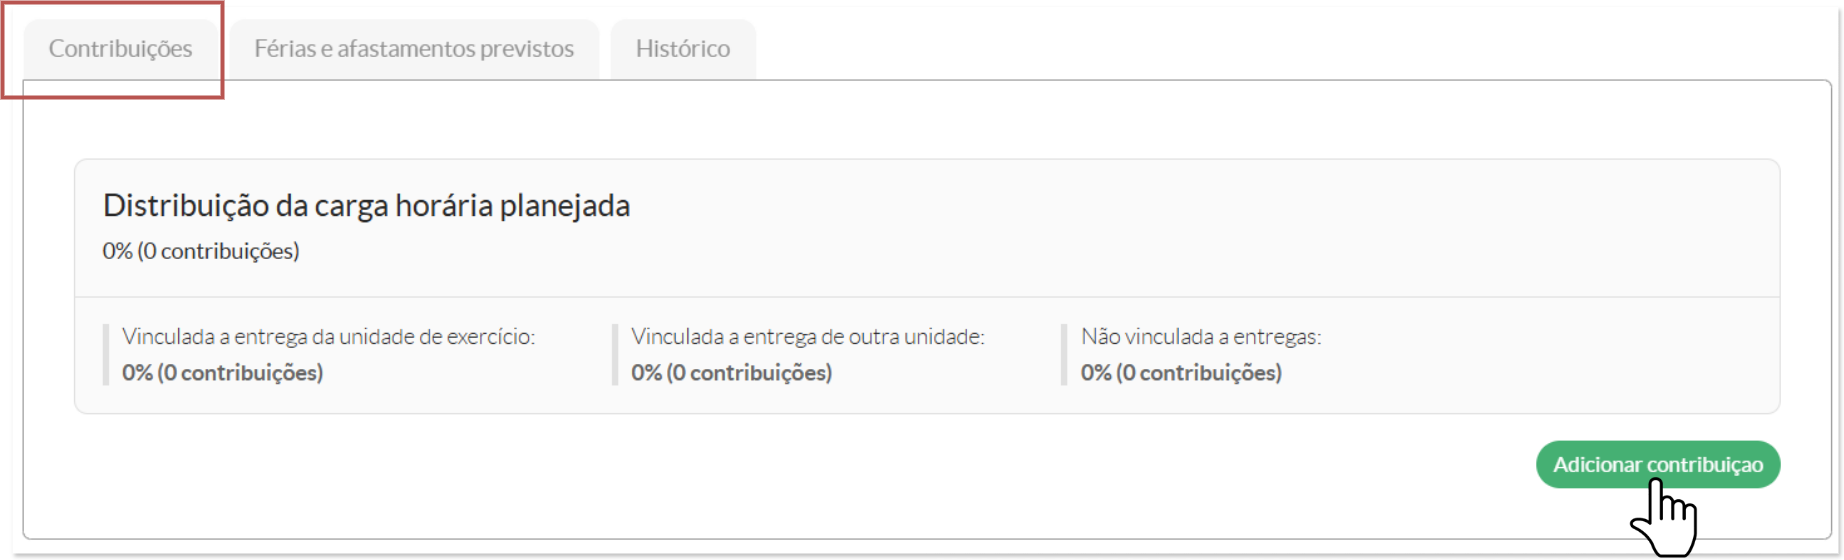
Task: Select the Distribuição da carga horária planejada heading
Action: point(366,206)
